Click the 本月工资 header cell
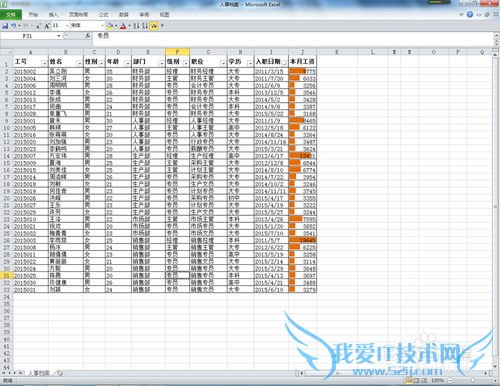This screenshot has width=500, height=386. [x=302, y=62]
